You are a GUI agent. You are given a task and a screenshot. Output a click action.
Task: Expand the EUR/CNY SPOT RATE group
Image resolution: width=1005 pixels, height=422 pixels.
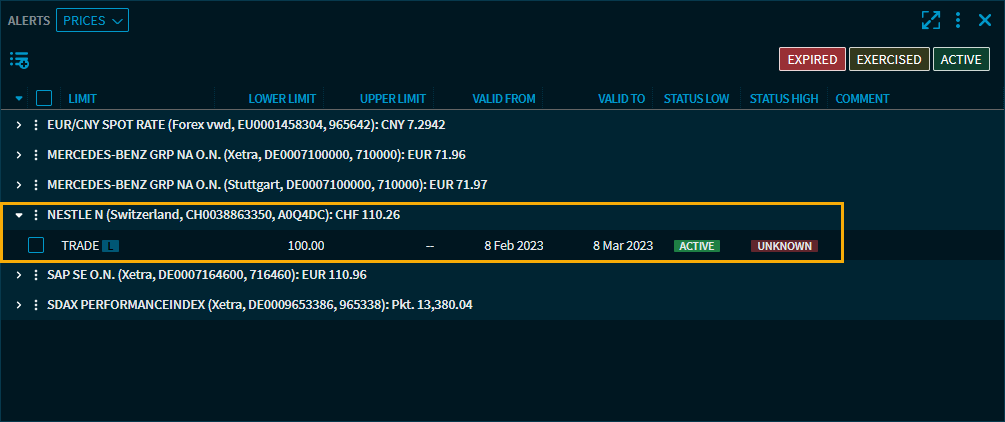point(18,125)
